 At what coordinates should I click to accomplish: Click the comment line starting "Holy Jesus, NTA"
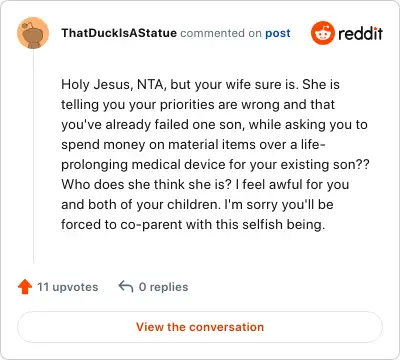(x=200, y=84)
